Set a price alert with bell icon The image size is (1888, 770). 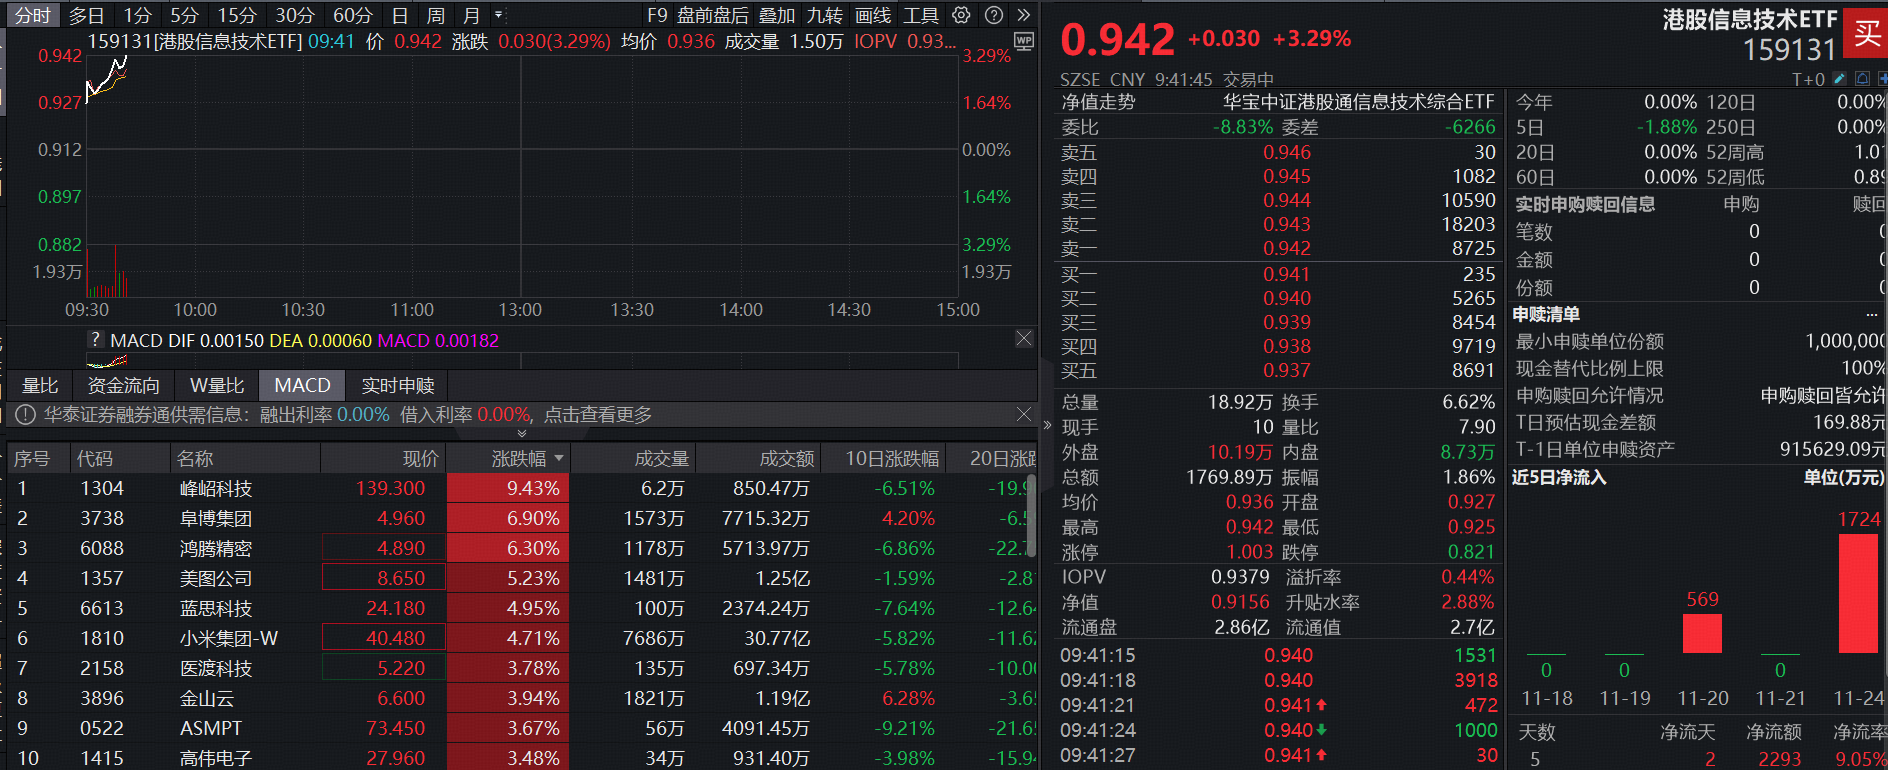click(1862, 78)
